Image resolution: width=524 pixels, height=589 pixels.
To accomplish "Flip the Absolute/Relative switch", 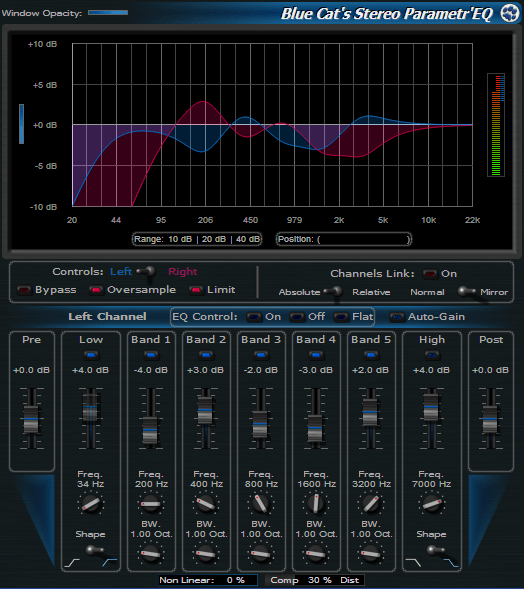I will (333, 292).
